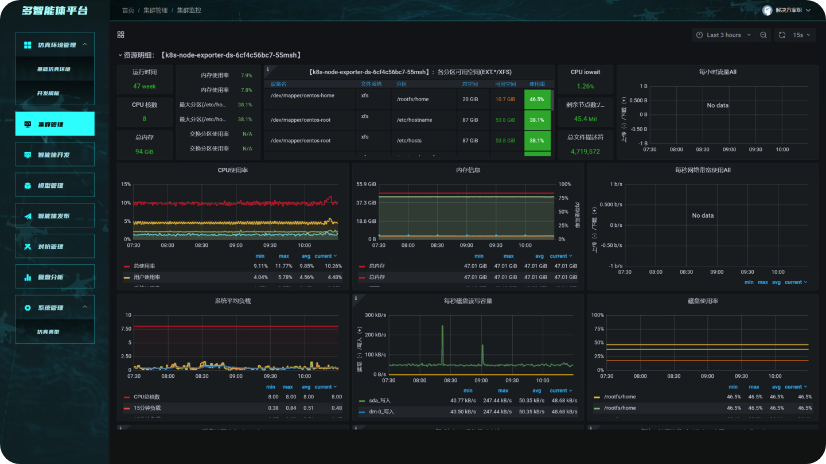
Task: Click the 数据分析 bar chart icon
Action: tap(27, 277)
